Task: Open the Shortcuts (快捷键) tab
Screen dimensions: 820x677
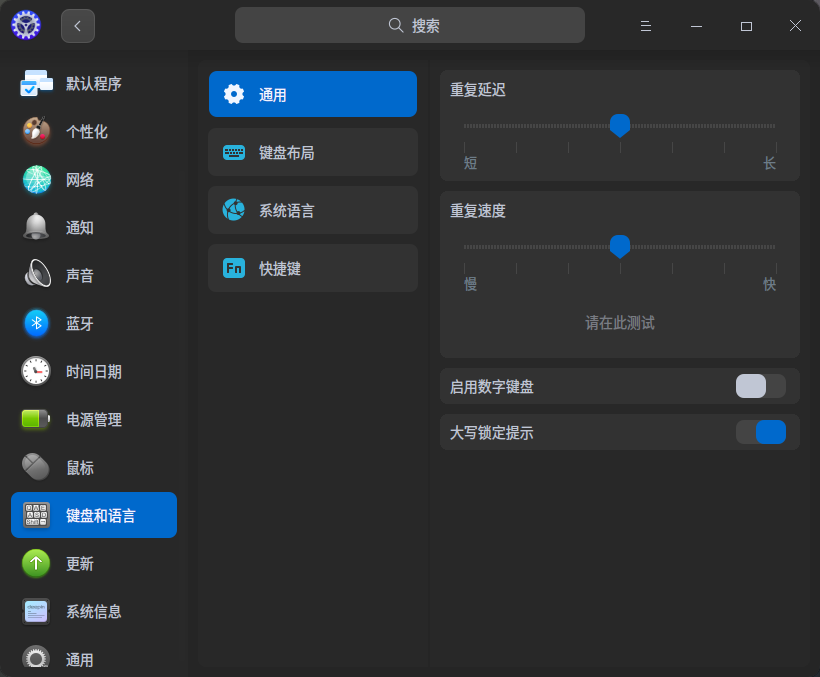Action: click(313, 268)
